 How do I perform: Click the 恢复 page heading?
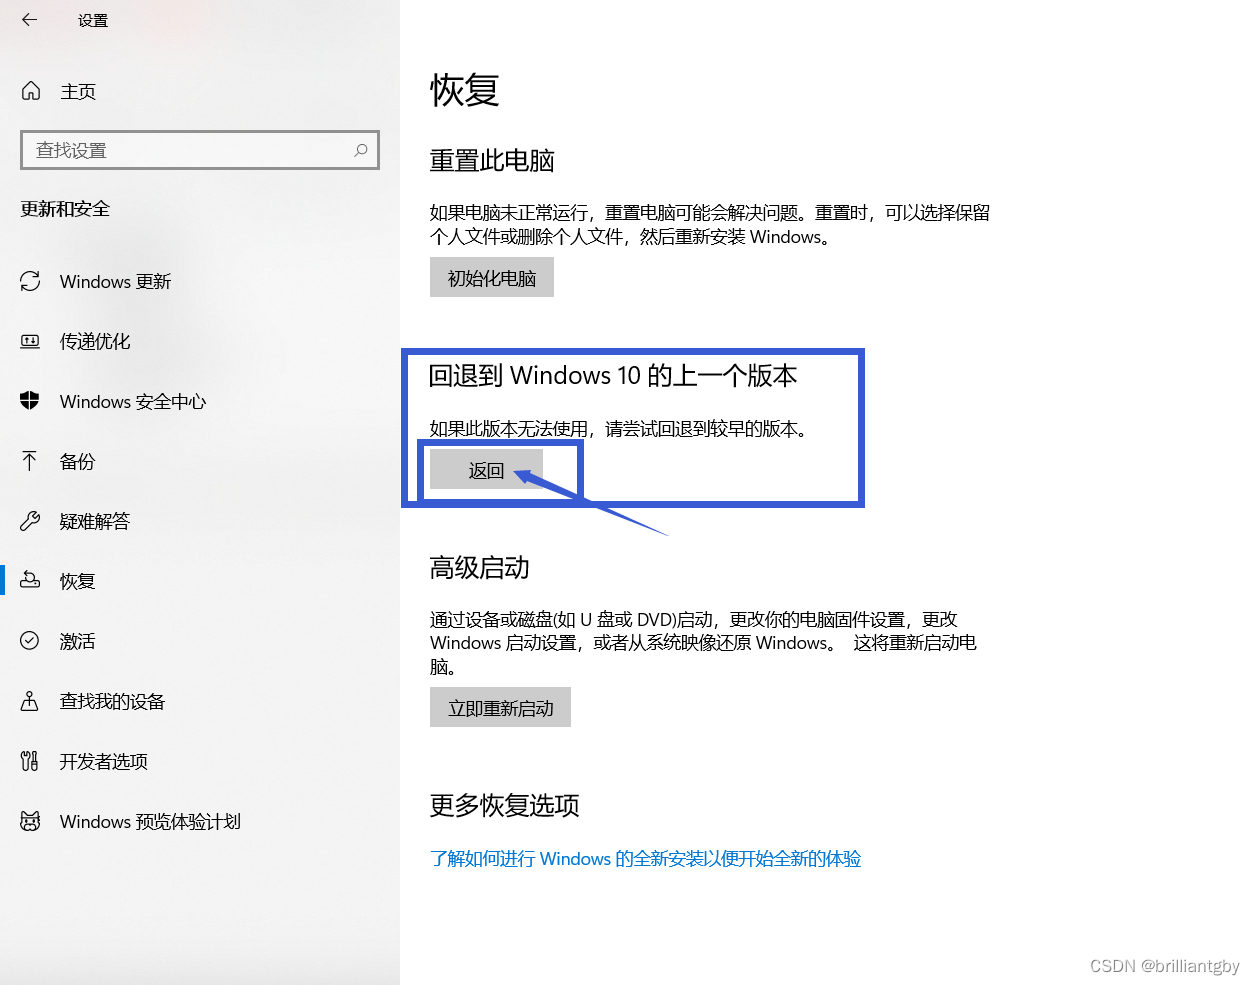click(x=465, y=90)
